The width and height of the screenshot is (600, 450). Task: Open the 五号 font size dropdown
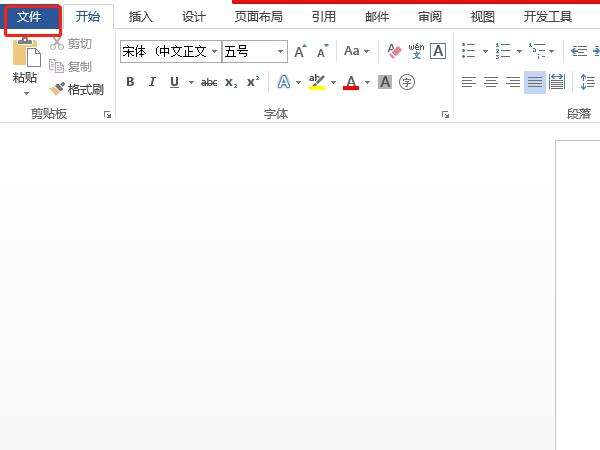[280, 51]
